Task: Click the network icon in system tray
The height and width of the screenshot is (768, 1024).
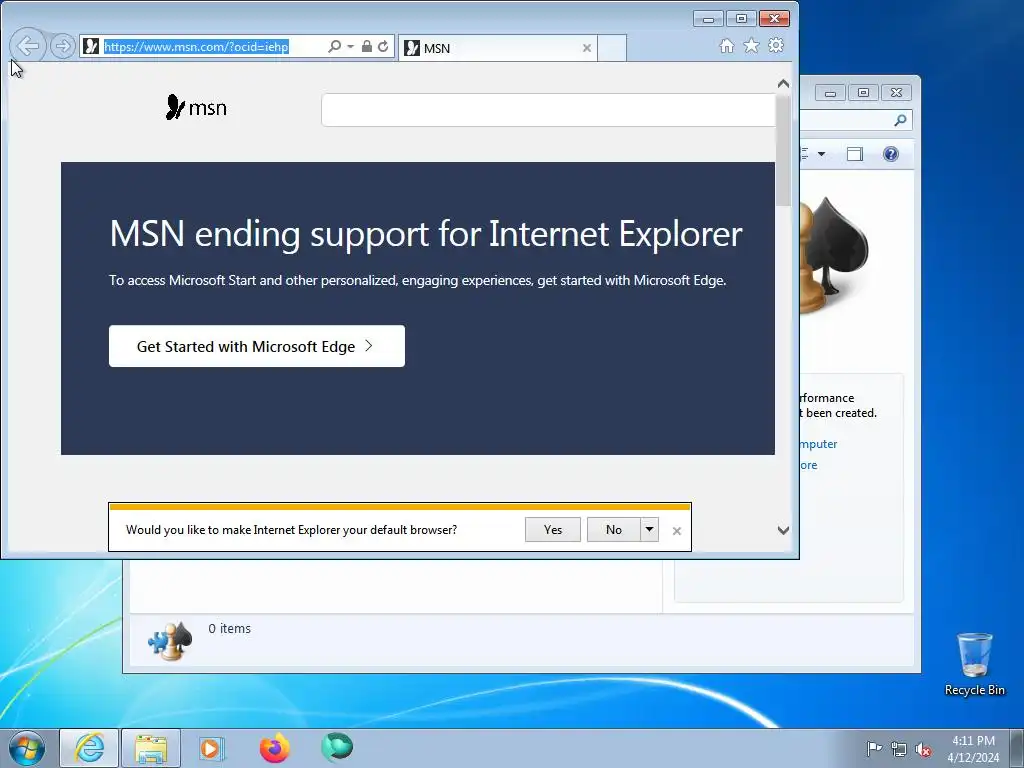Action: pos(899,749)
